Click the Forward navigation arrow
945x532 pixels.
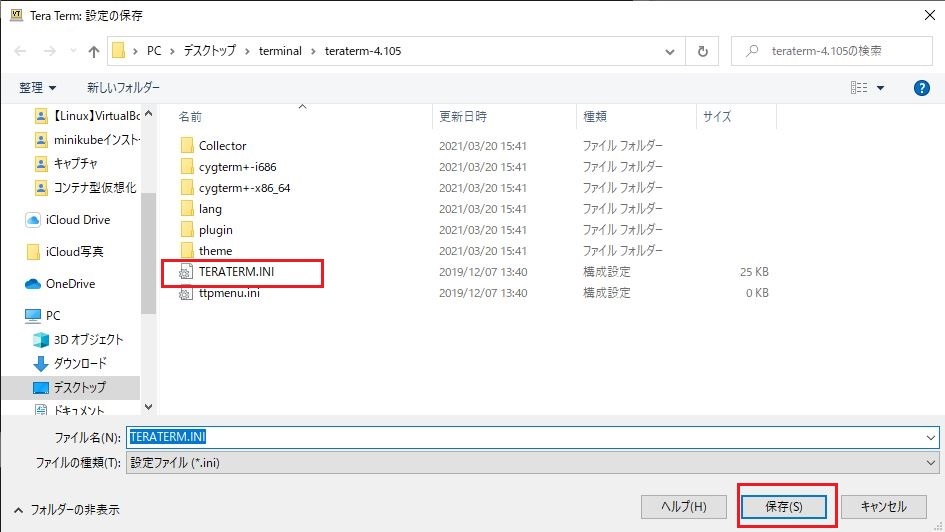pos(49,51)
